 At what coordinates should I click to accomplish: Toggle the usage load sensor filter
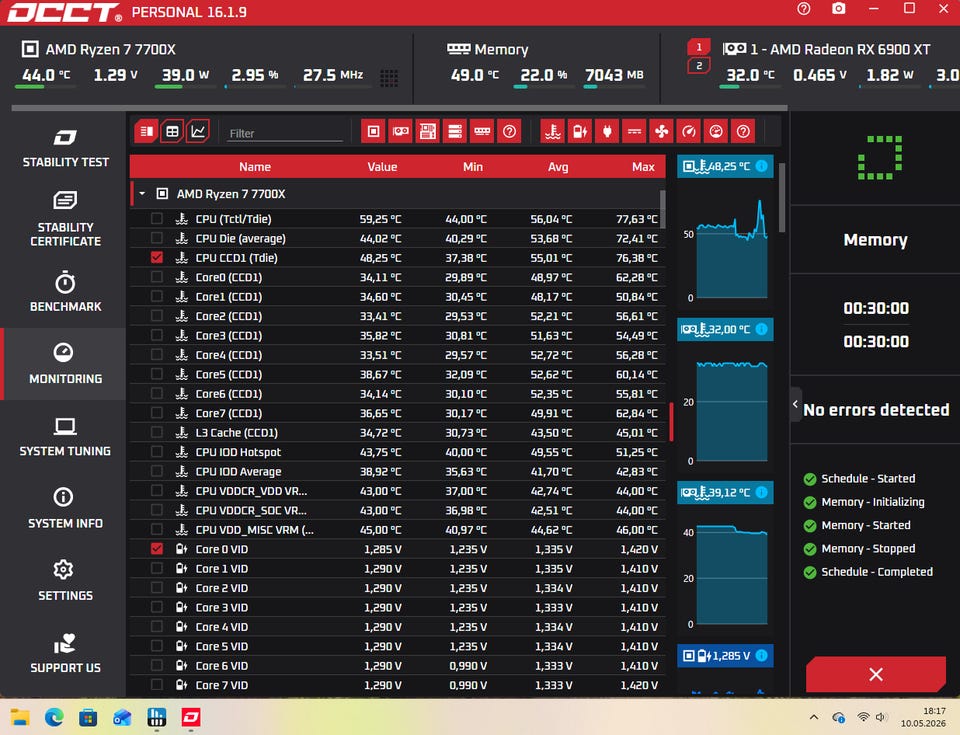[716, 131]
